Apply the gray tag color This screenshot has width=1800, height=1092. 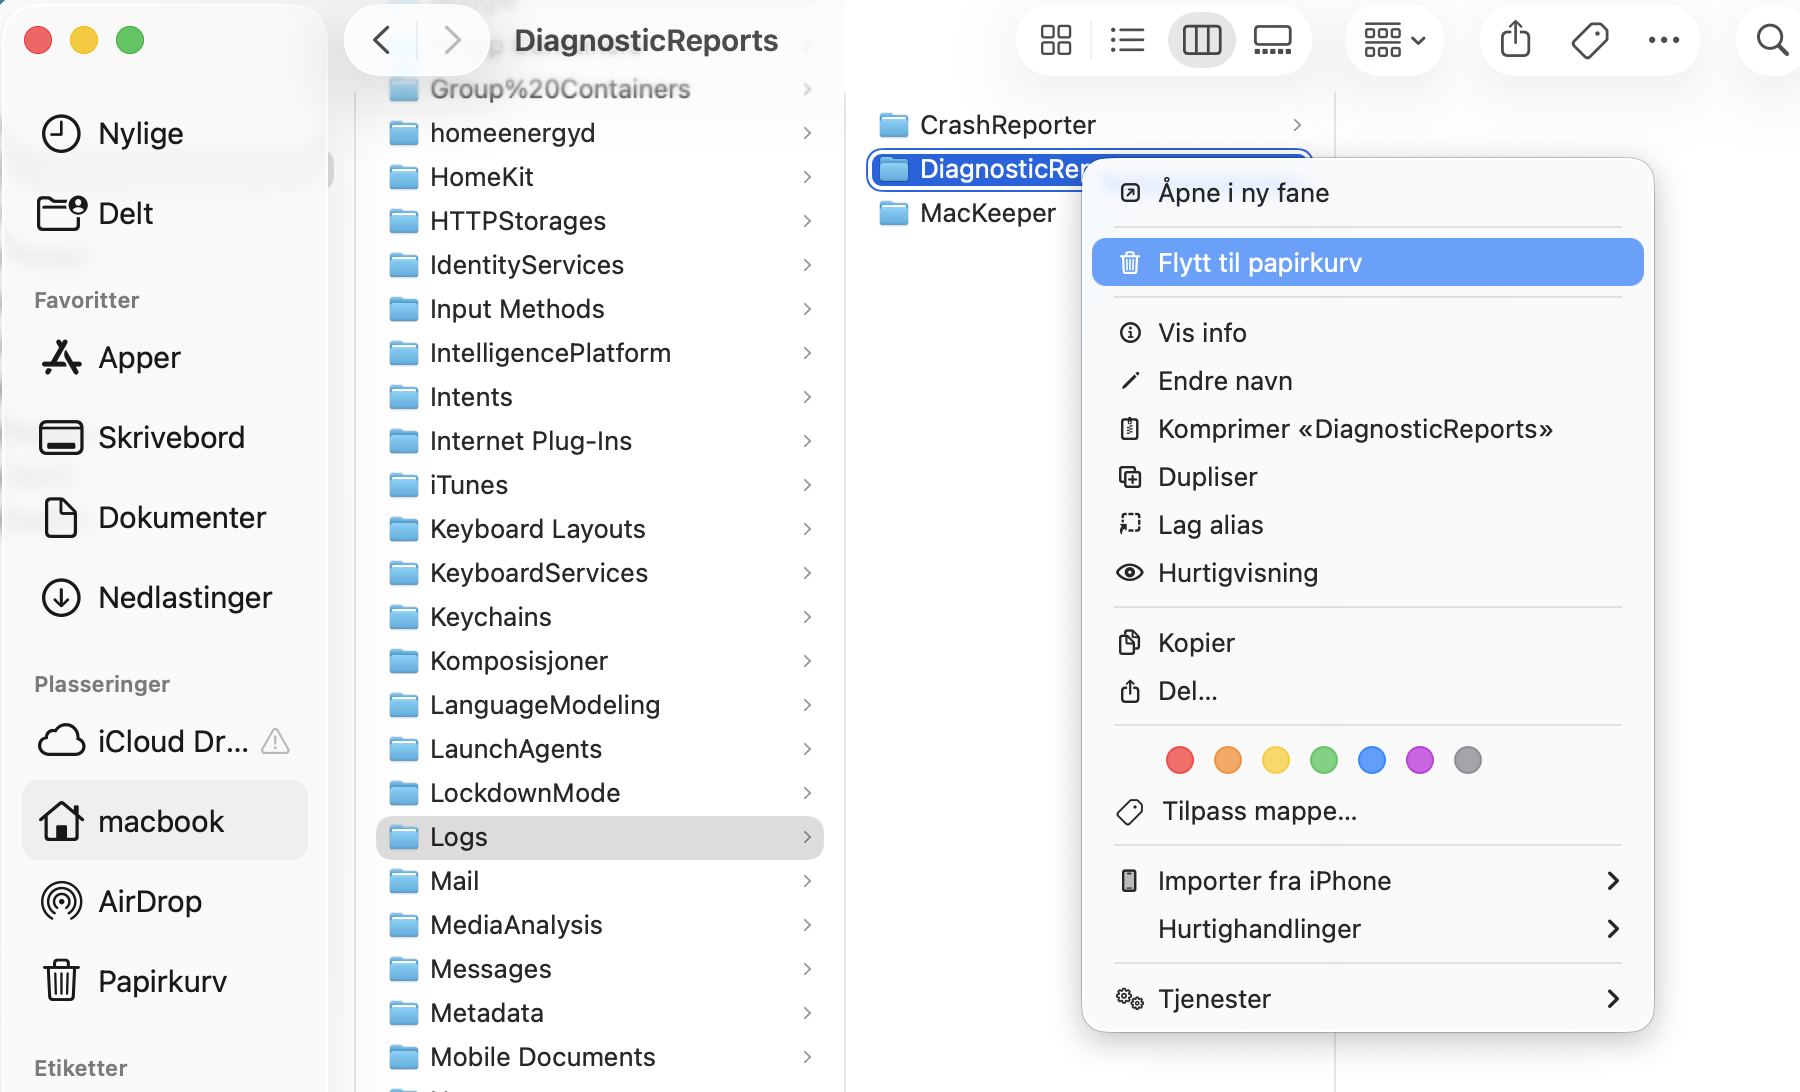1468,760
